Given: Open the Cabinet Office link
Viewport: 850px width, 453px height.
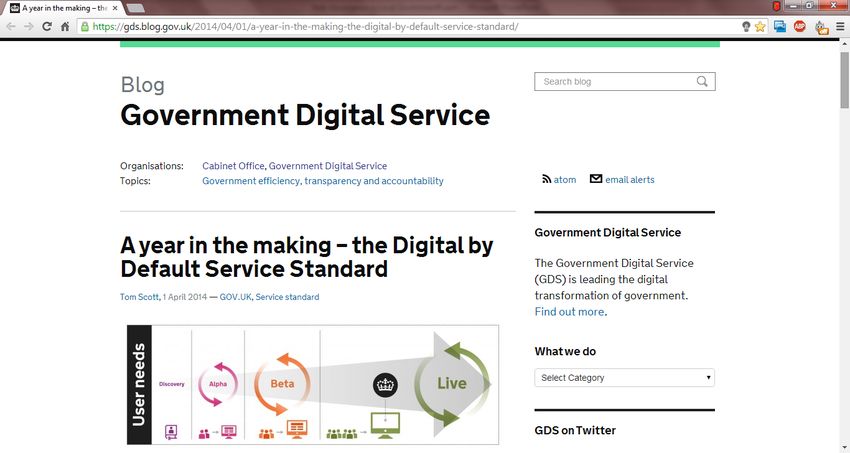Looking at the screenshot, I should (233, 166).
